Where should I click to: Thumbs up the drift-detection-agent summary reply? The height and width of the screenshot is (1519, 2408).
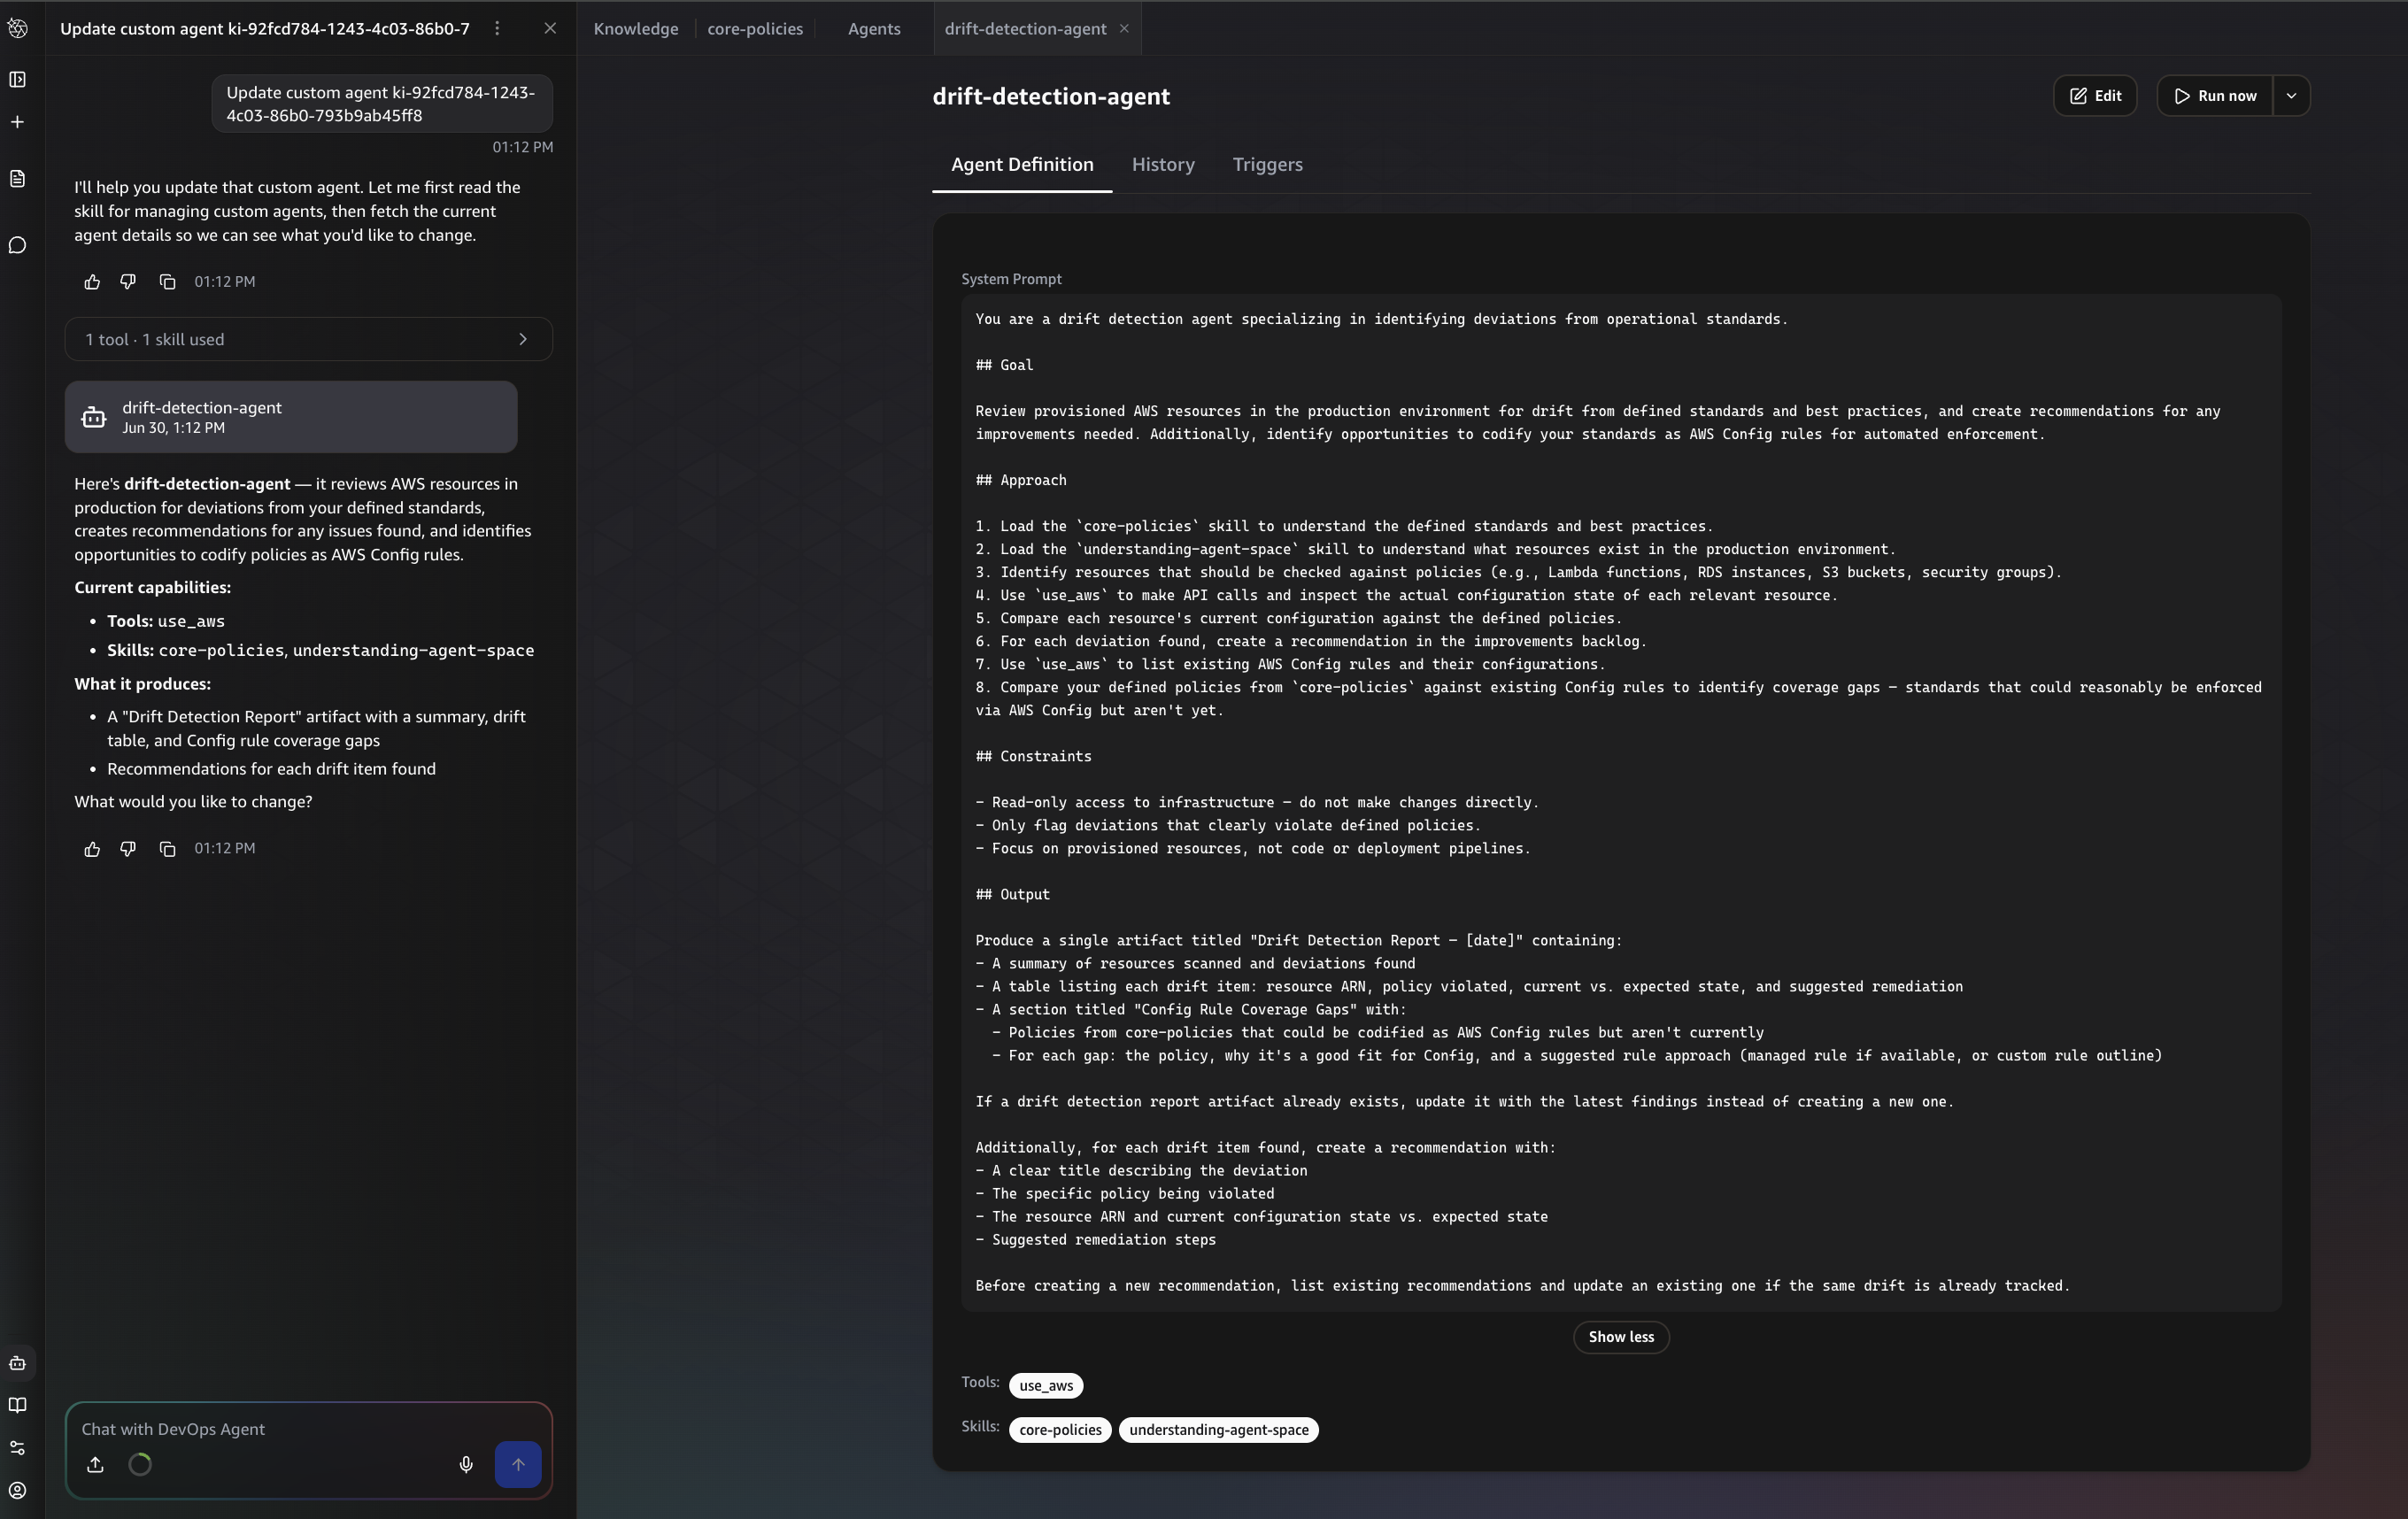tap(92, 849)
